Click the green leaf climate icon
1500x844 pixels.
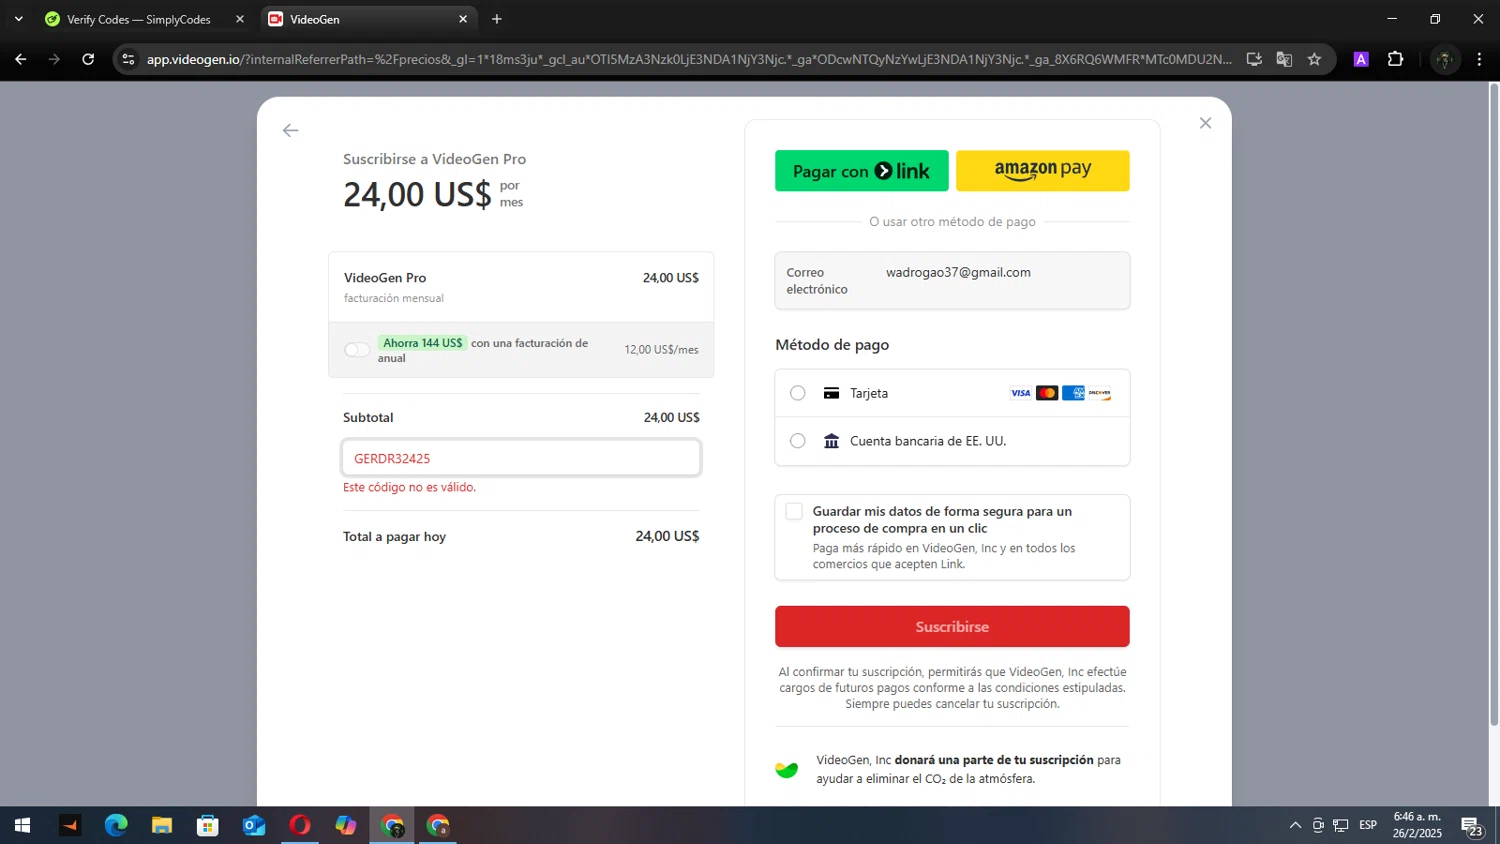787,770
